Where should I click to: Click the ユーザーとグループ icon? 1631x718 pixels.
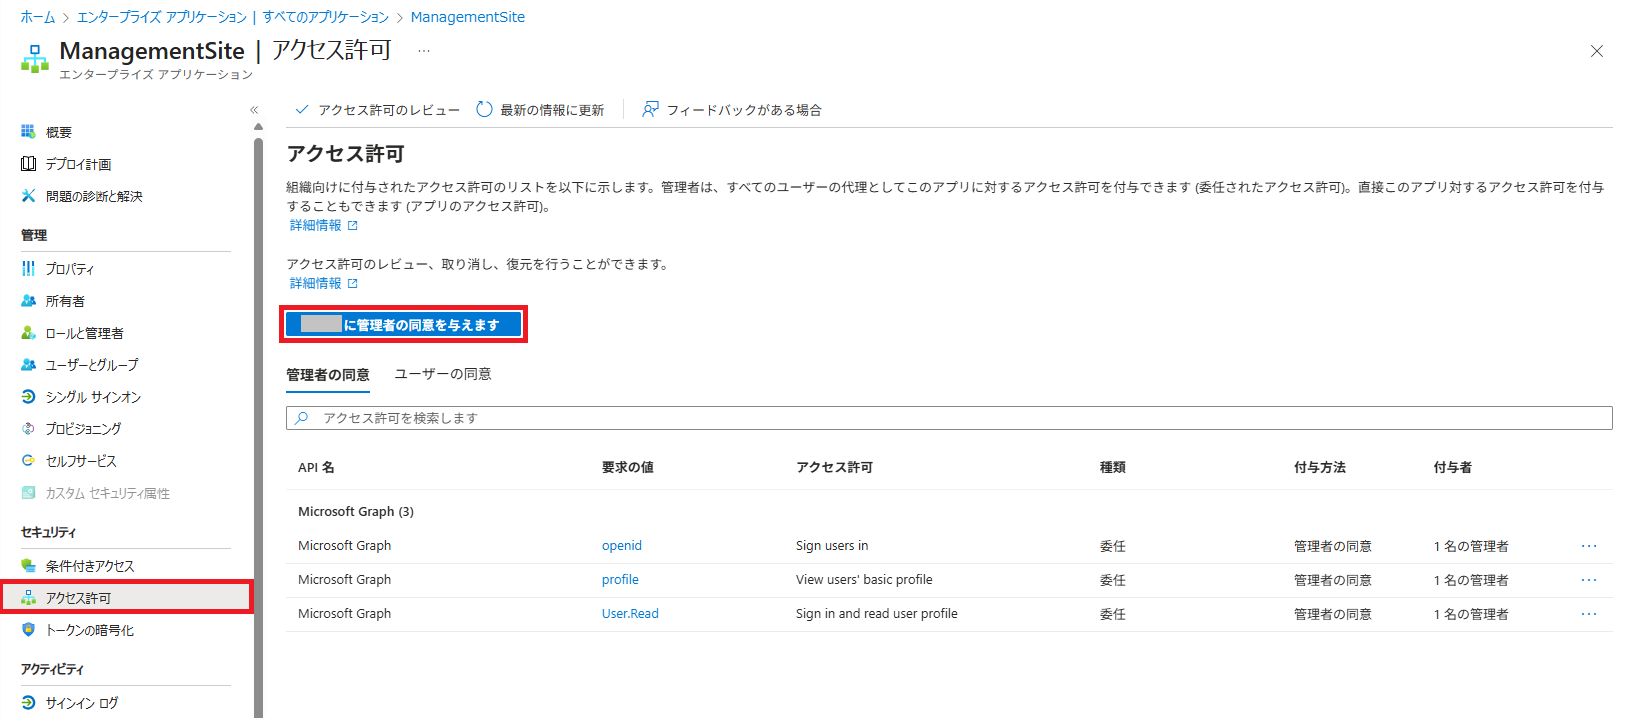(x=28, y=365)
